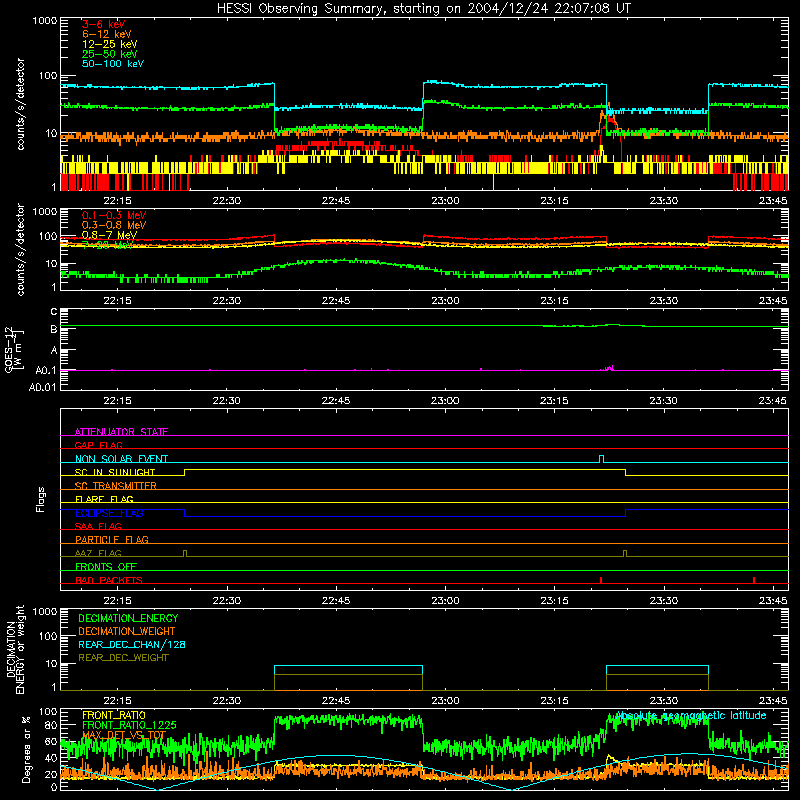The width and height of the screenshot is (800, 800).
Task: Click the SAA_FLAG label
Action: (x=98, y=526)
